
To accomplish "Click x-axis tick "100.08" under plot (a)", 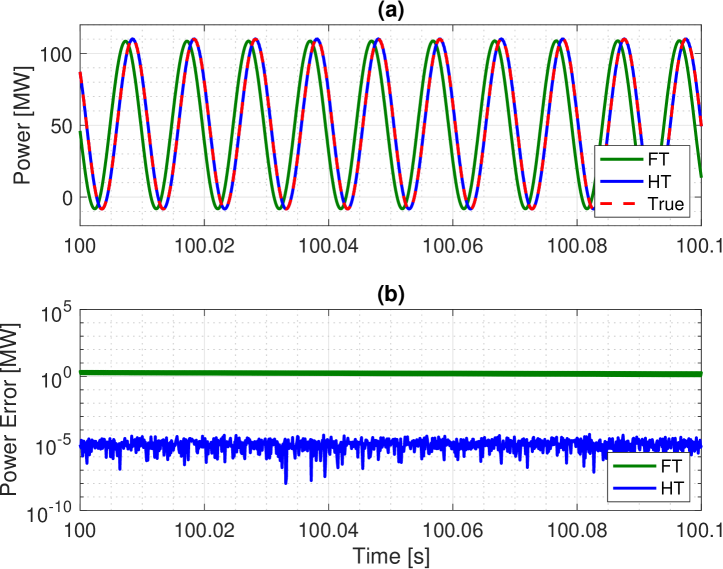I will point(577,246).
